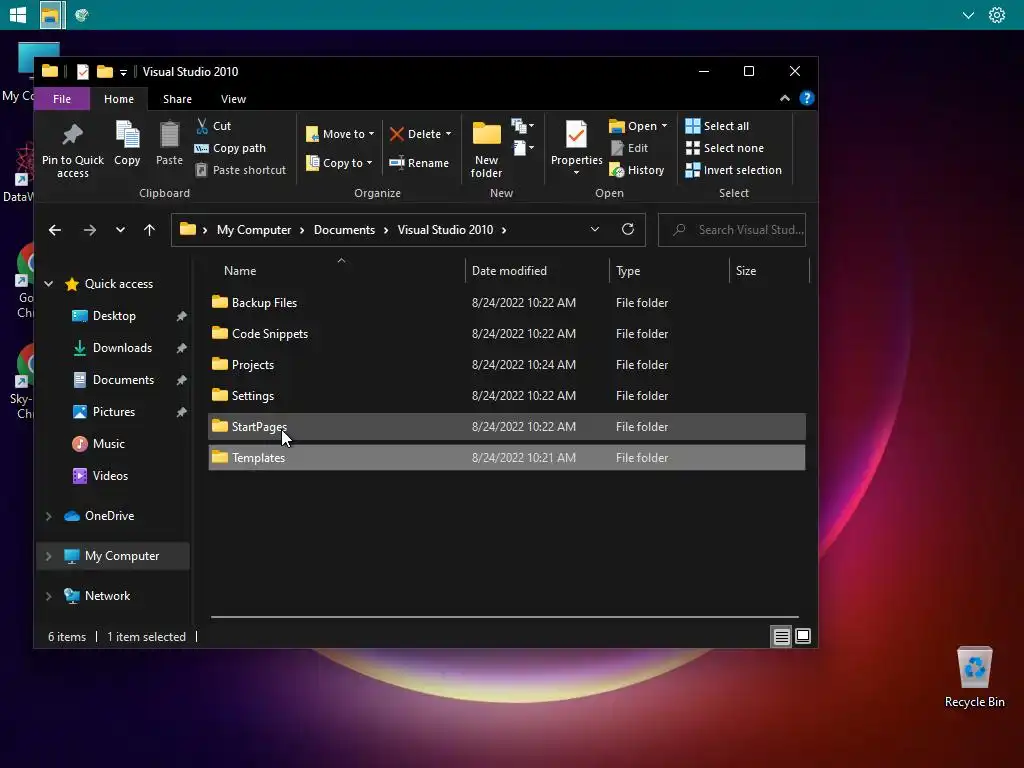Open the settings gear in top bar
Screen dimensions: 1024x768
click(x=997, y=15)
